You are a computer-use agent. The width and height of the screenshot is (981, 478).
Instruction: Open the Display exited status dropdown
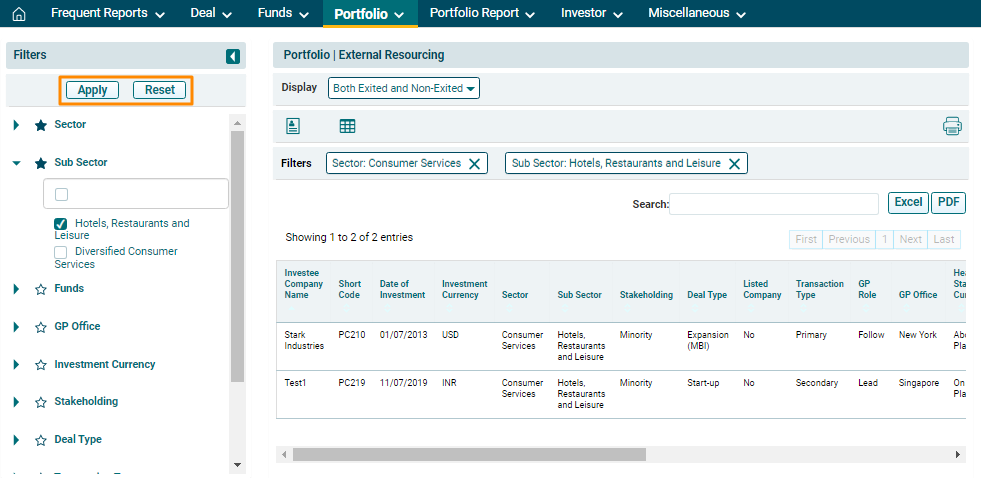tap(404, 88)
